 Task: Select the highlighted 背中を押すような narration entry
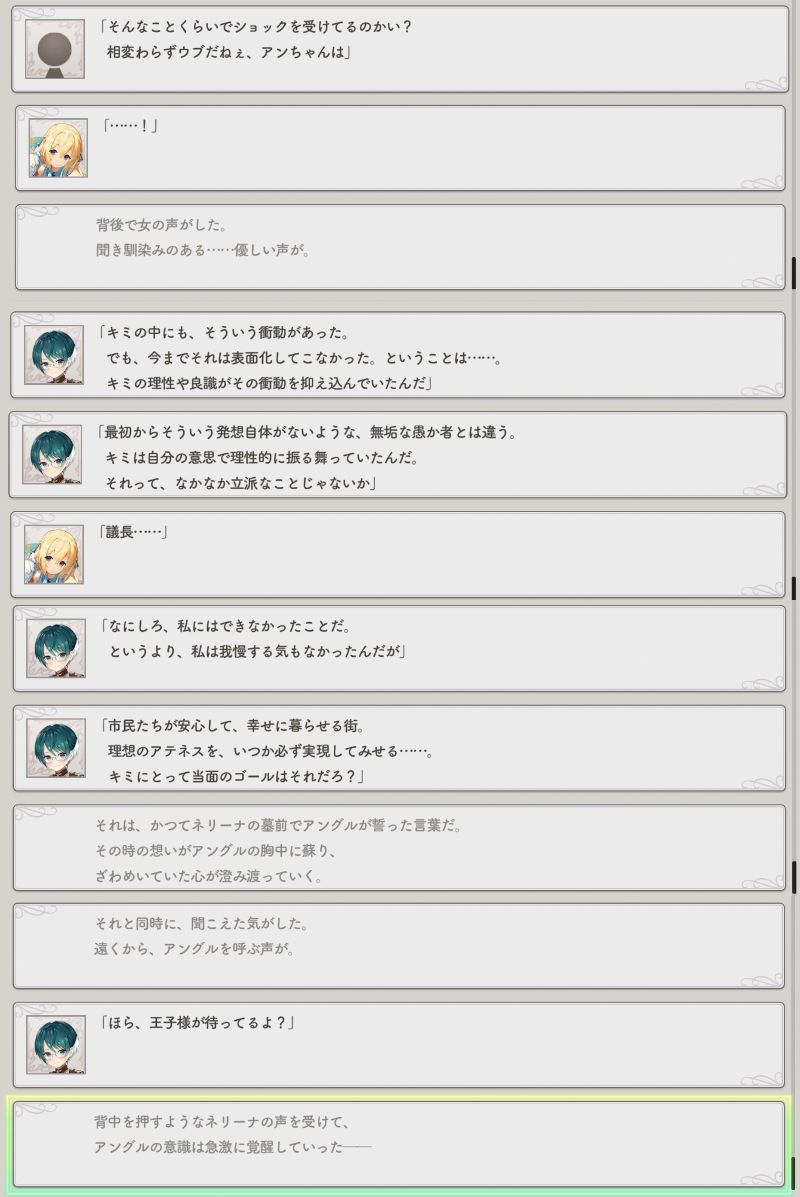click(399, 1143)
